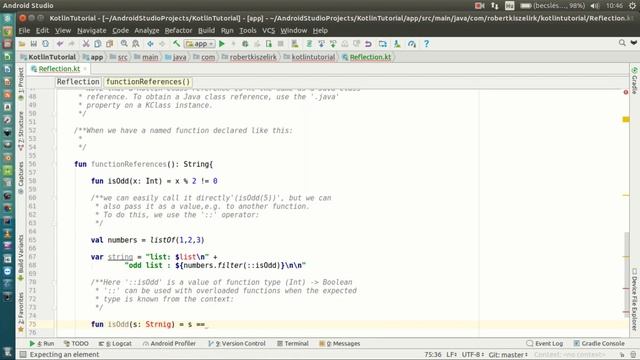Change line separator LF in status bar
The height and width of the screenshot is (360, 640).
451,354
